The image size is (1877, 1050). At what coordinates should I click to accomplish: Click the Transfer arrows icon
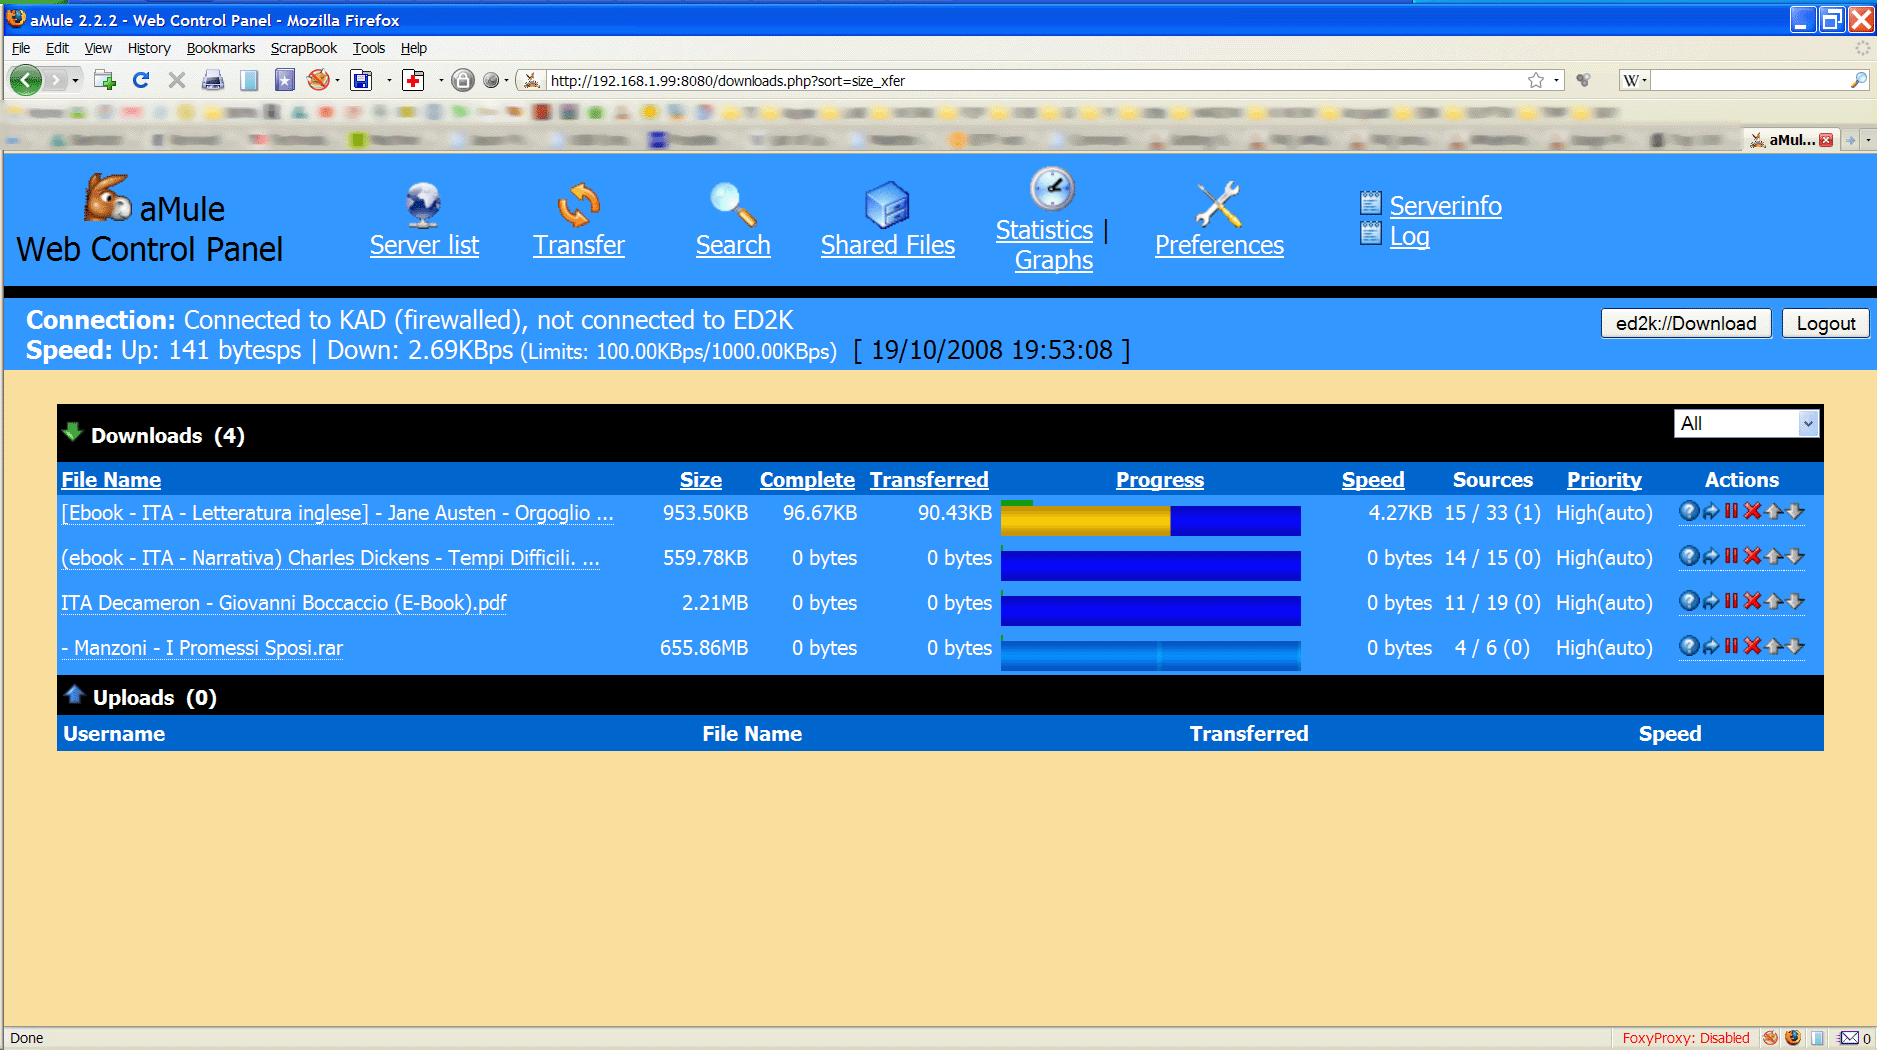pyautogui.click(x=579, y=205)
